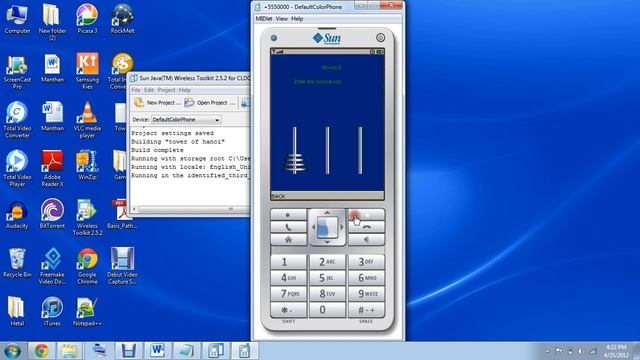Screen dimensions: 640x360
Task: Click the D-pad right arrow
Action: tap(342, 227)
